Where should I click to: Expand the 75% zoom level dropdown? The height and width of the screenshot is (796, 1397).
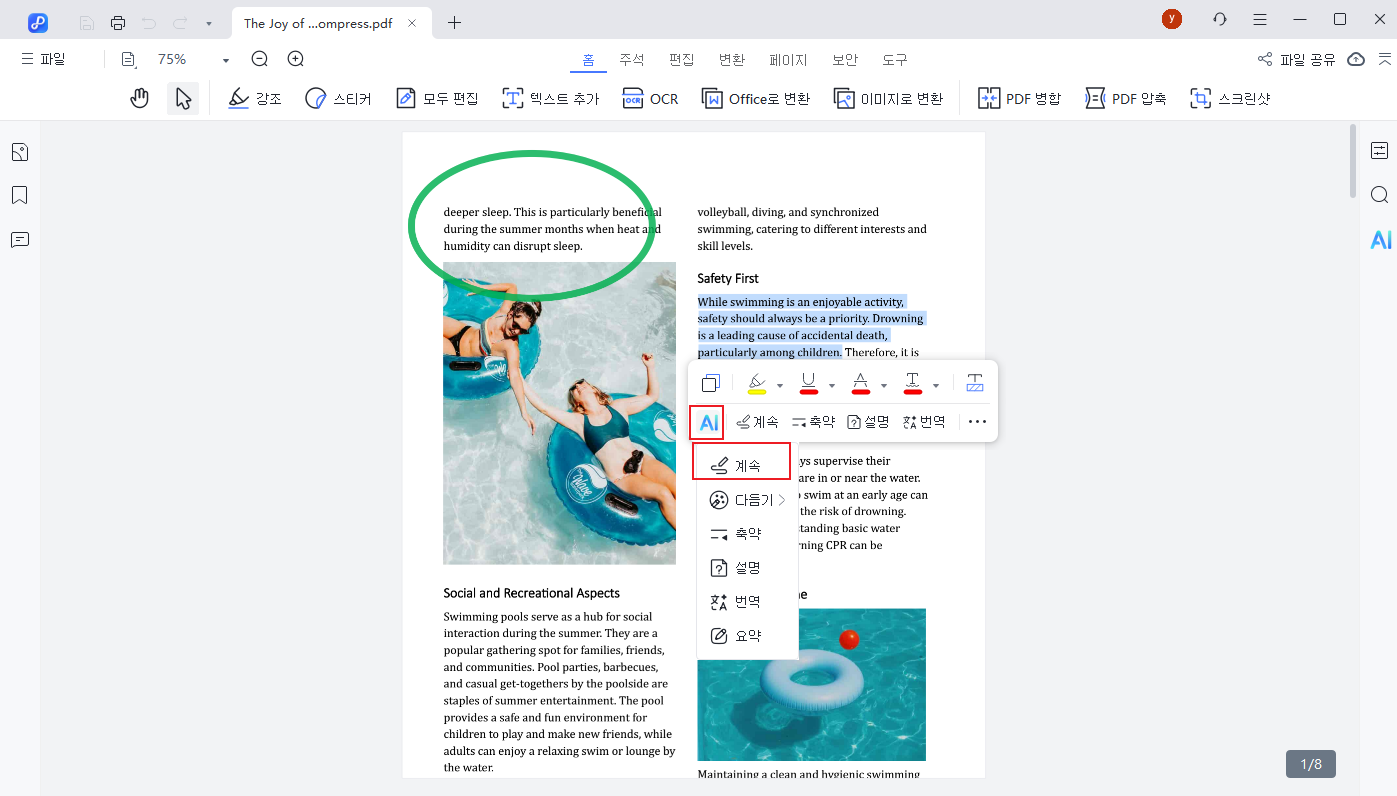226,60
